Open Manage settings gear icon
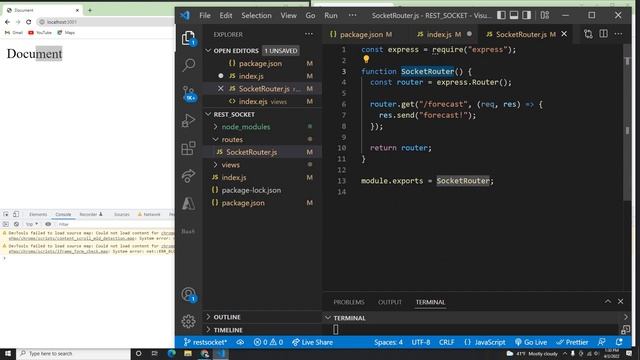This screenshot has height=360, width=640. pos(188,322)
